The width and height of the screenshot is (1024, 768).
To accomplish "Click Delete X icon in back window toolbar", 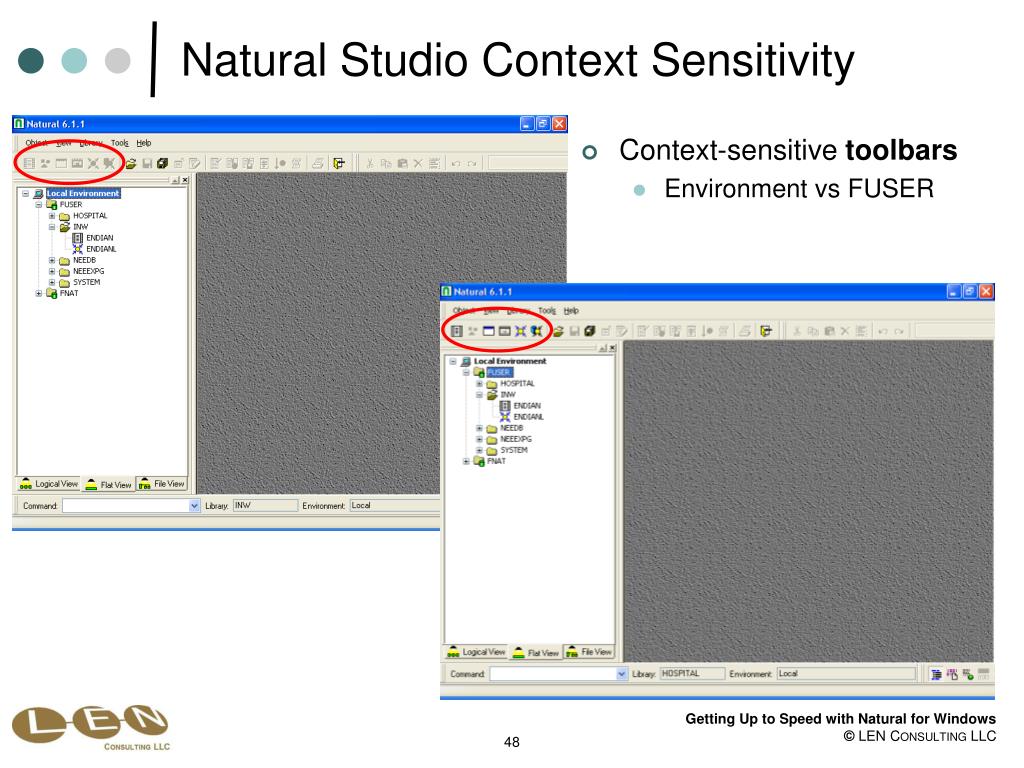I will tap(418, 163).
